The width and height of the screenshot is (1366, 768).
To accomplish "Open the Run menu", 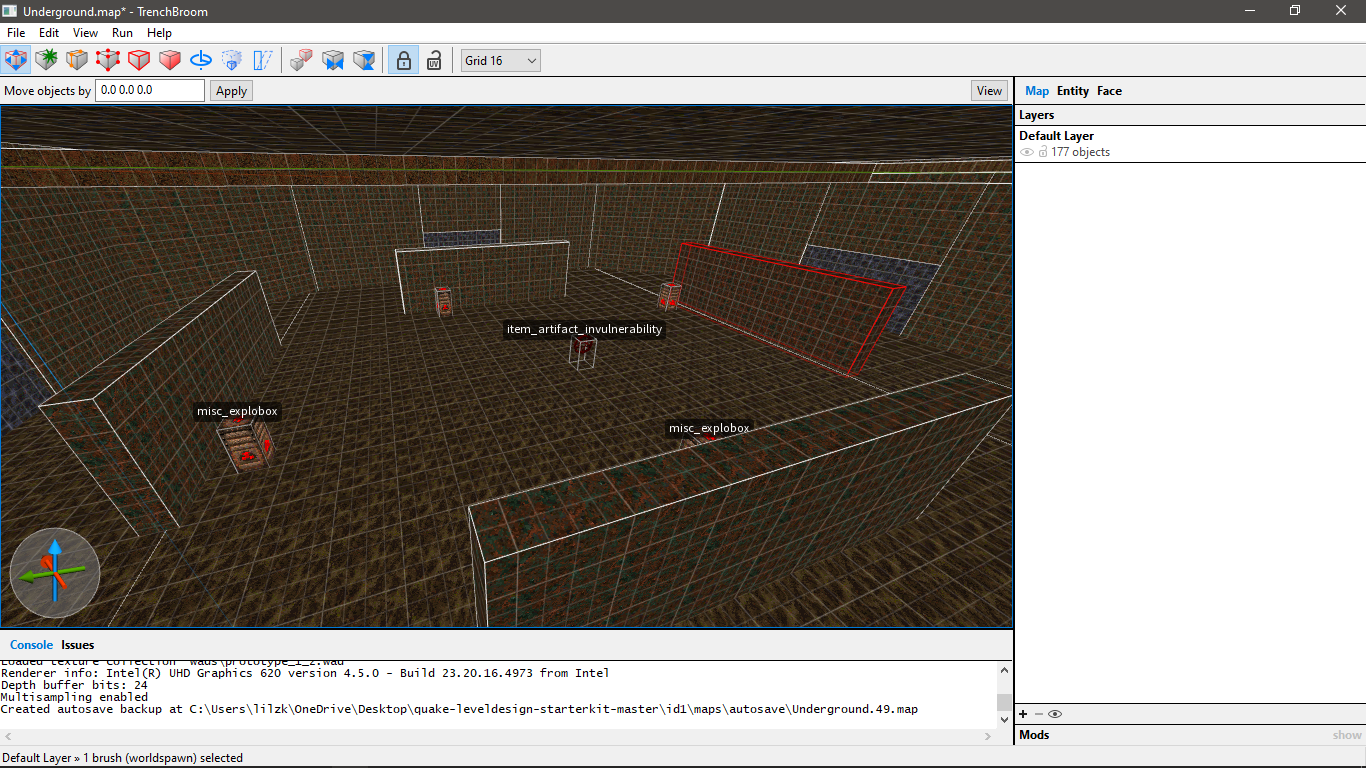I will (x=122, y=33).
